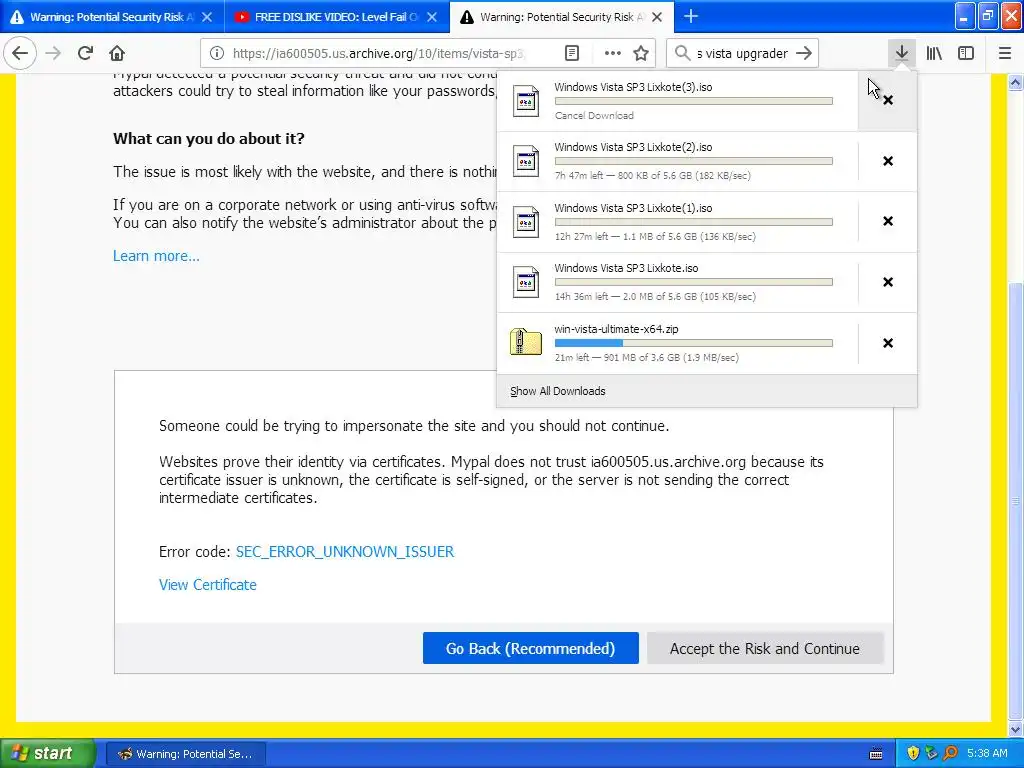Click the search magnifier icon

point(682,53)
